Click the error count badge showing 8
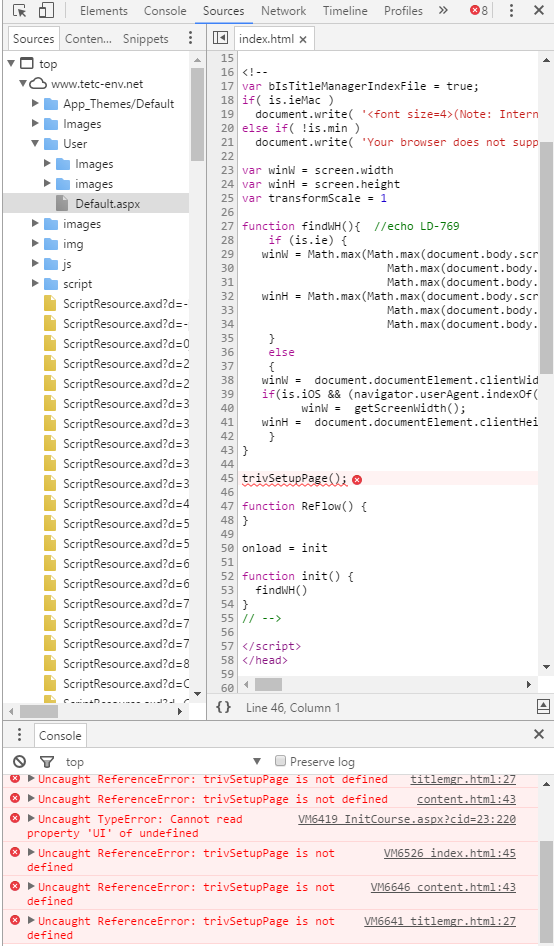The width and height of the screenshot is (554, 946). pyautogui.click(x=479, y=10)
